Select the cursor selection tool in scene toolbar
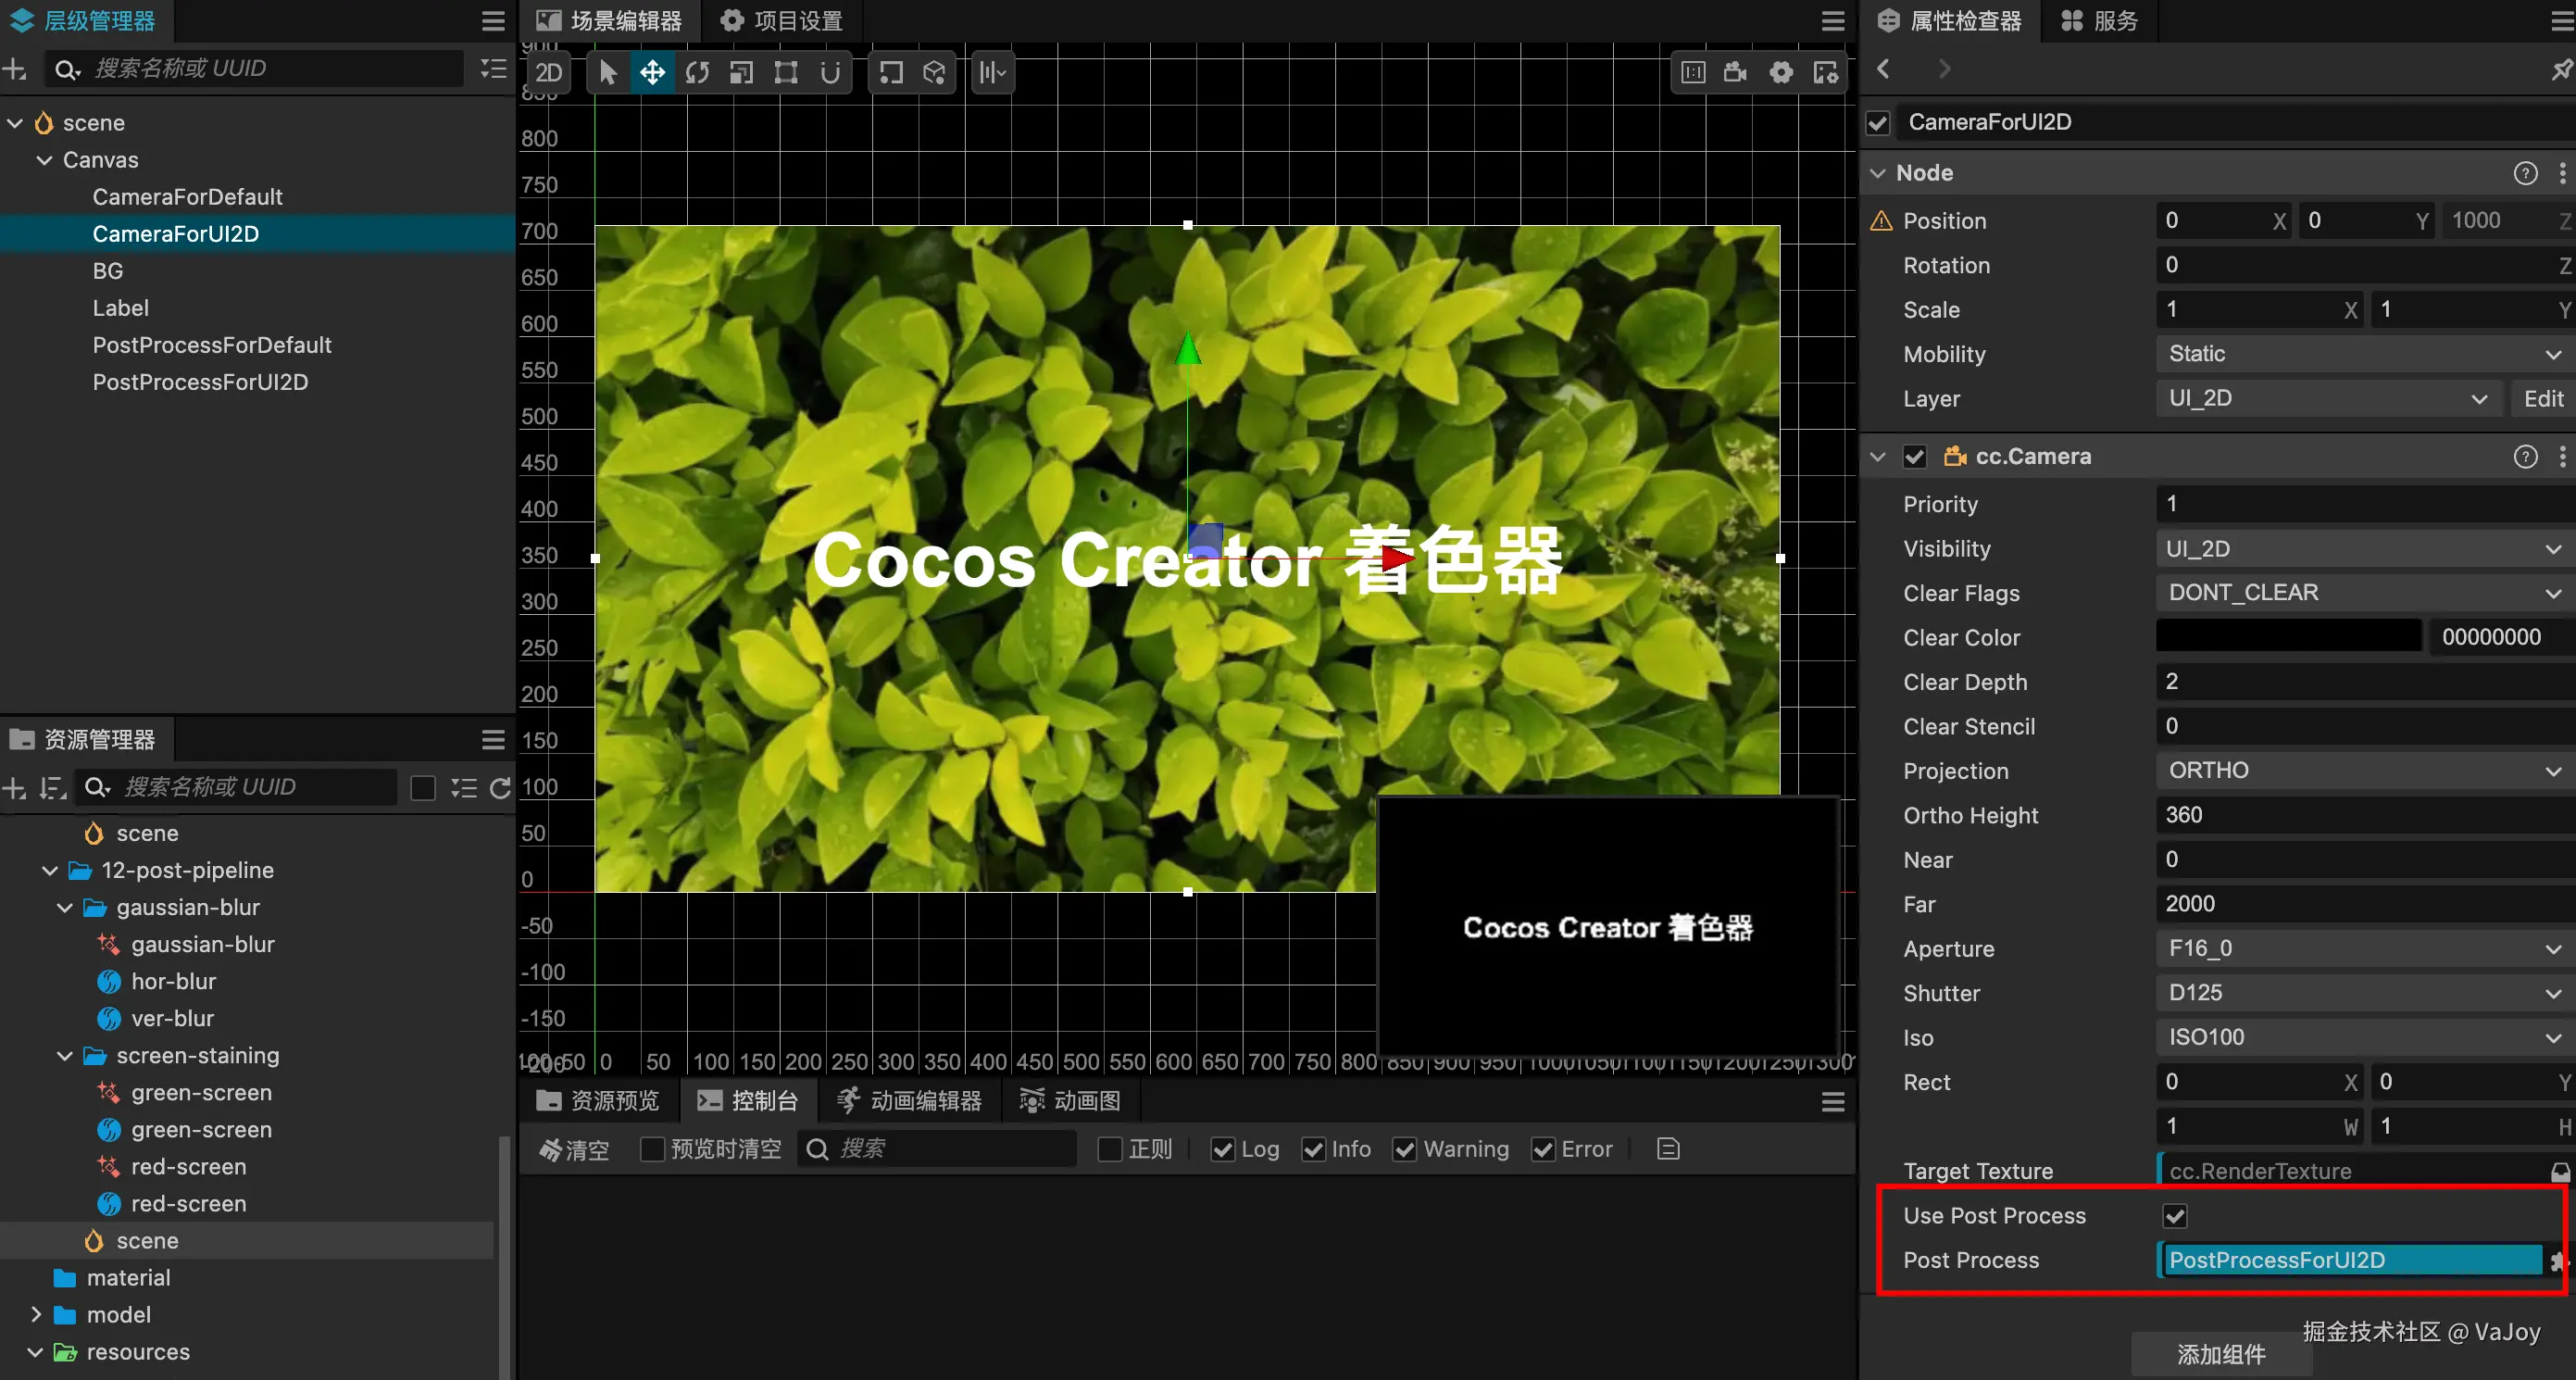2576x1380 pixels. 608,72
